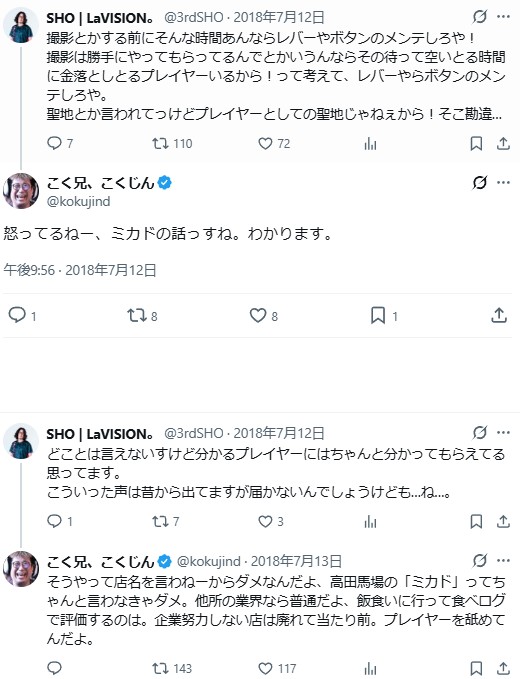Open kokujind avatar on the main tweet
Image resolution: width=520 pixels, height=679 pixels.
(21, 191)
